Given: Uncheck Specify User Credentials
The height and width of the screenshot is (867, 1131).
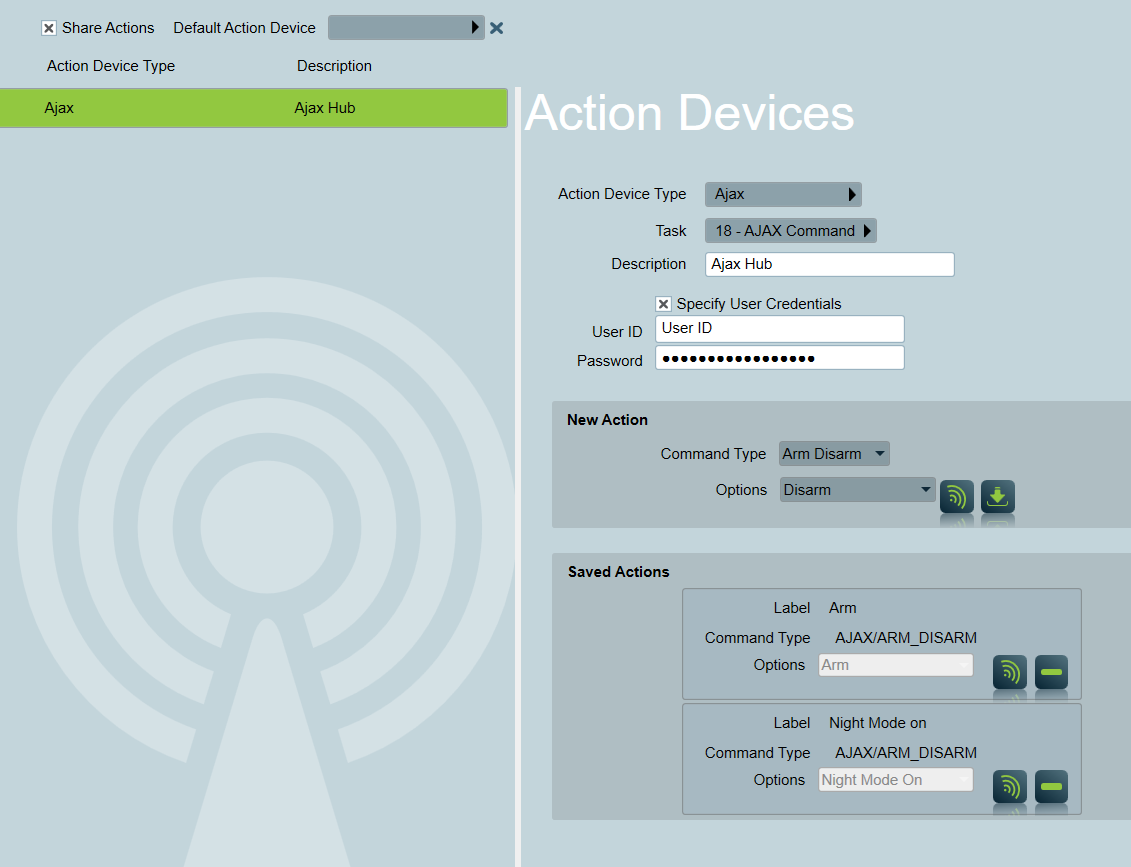Looking at the screenshot, I should click(x=664, y=304).
